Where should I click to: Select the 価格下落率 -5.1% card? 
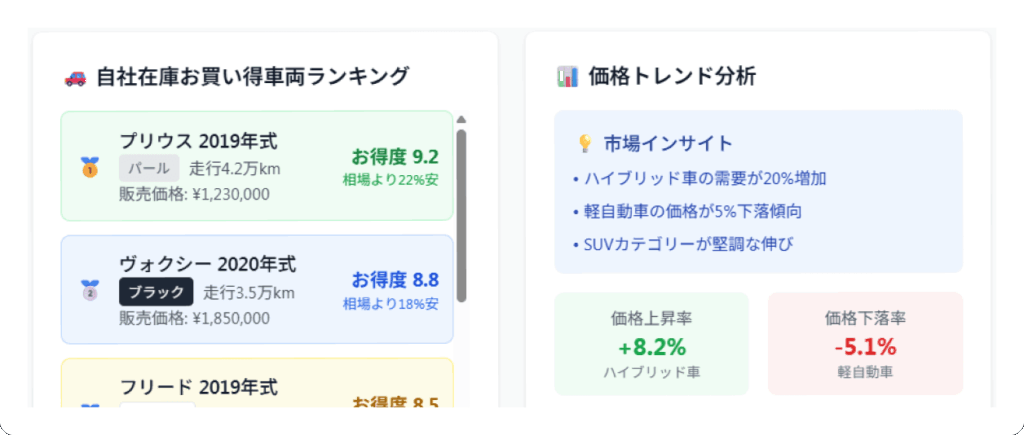point(865,344)
